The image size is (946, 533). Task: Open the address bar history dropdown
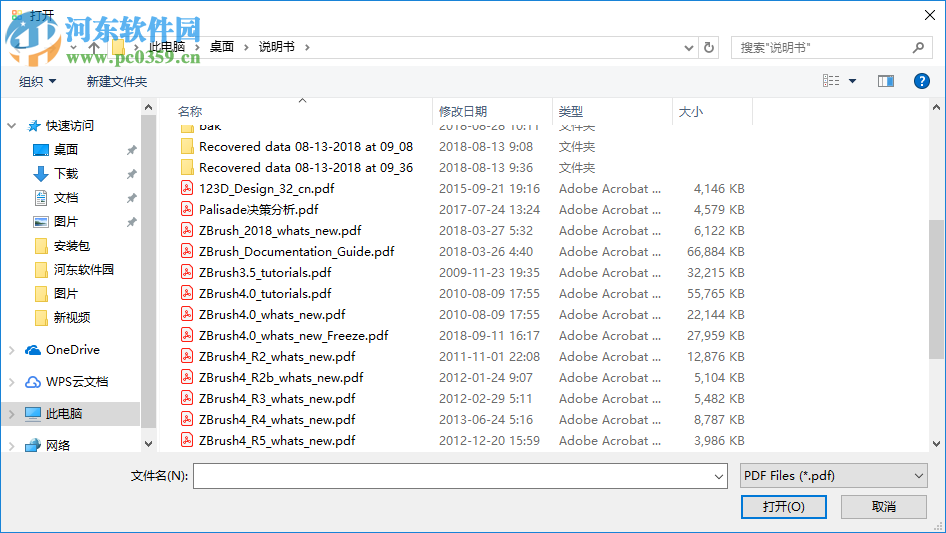688,48
